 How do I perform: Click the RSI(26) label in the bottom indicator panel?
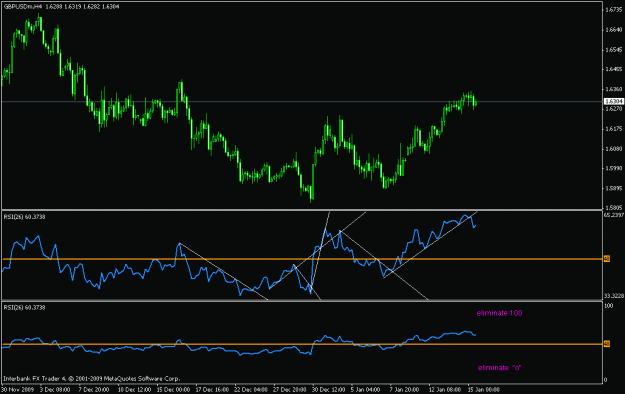(x=24, y=307)
